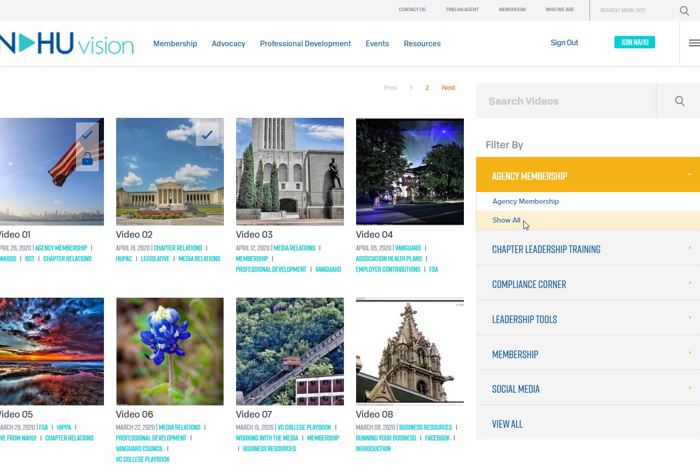Click the Video 03 title
The image size is (700, 475).
coord(254,234)
